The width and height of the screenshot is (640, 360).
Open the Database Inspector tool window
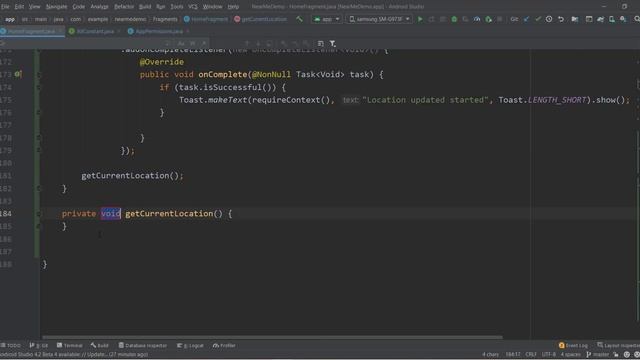click(143, 345)
